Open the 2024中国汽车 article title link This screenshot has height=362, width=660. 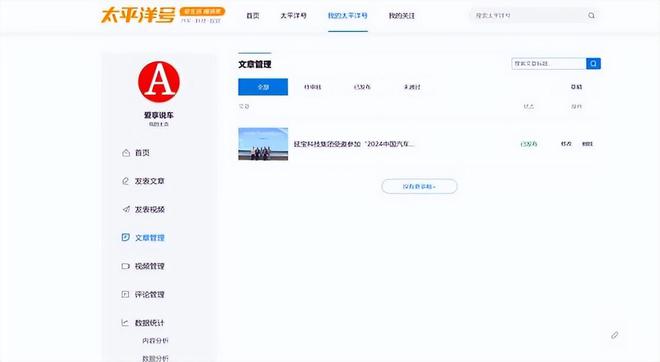pyautogui.click(x=354, y=144)
